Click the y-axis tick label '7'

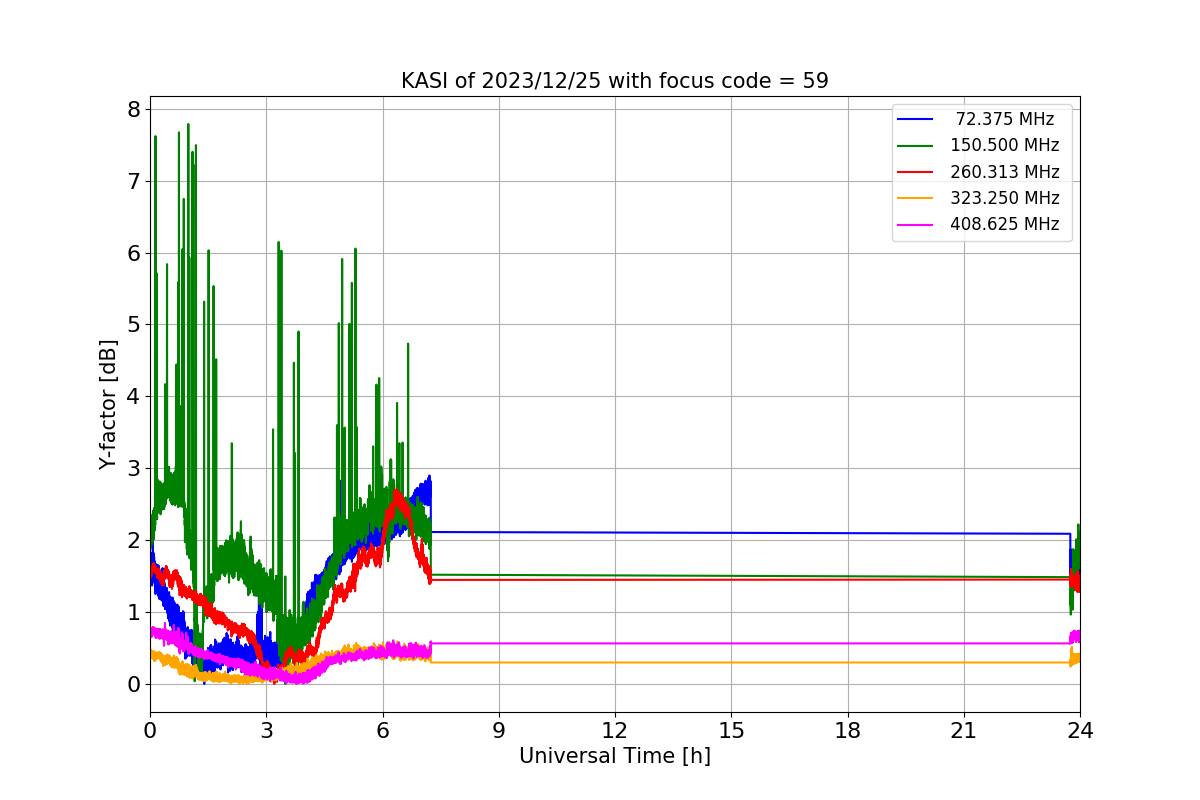[x=133, y=181]
